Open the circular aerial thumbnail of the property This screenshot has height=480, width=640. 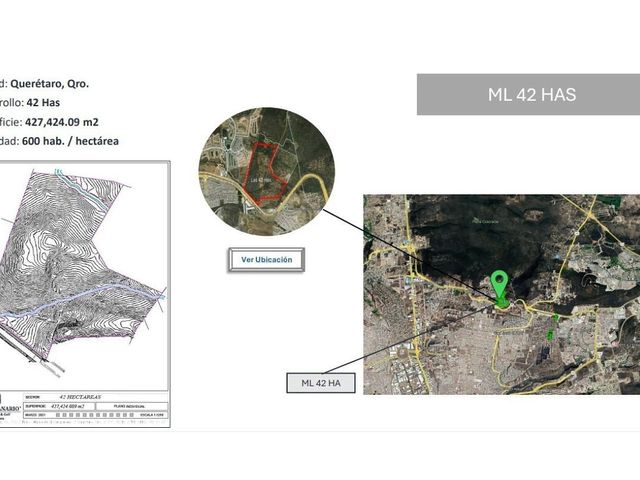point(267,171)
